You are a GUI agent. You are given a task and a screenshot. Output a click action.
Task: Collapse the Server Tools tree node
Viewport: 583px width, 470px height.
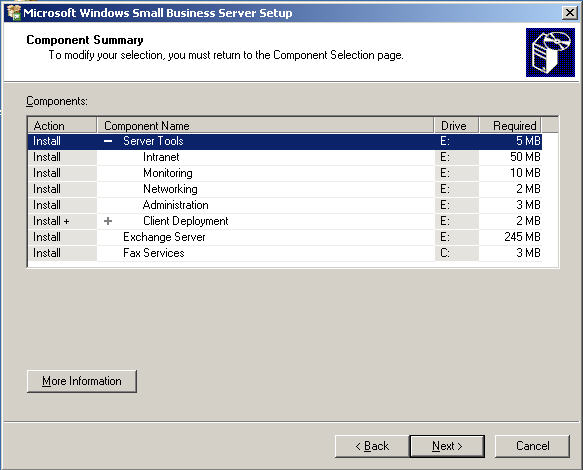point(108,141)
